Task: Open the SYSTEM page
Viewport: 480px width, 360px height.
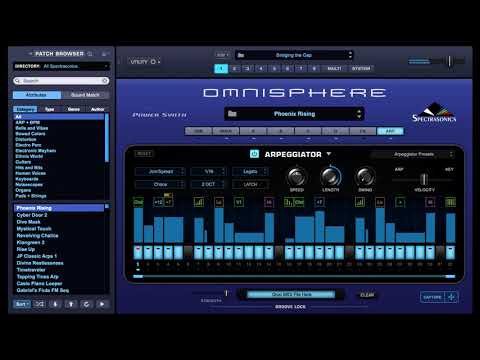Action: pyautogui.click(x=361, y=69)
